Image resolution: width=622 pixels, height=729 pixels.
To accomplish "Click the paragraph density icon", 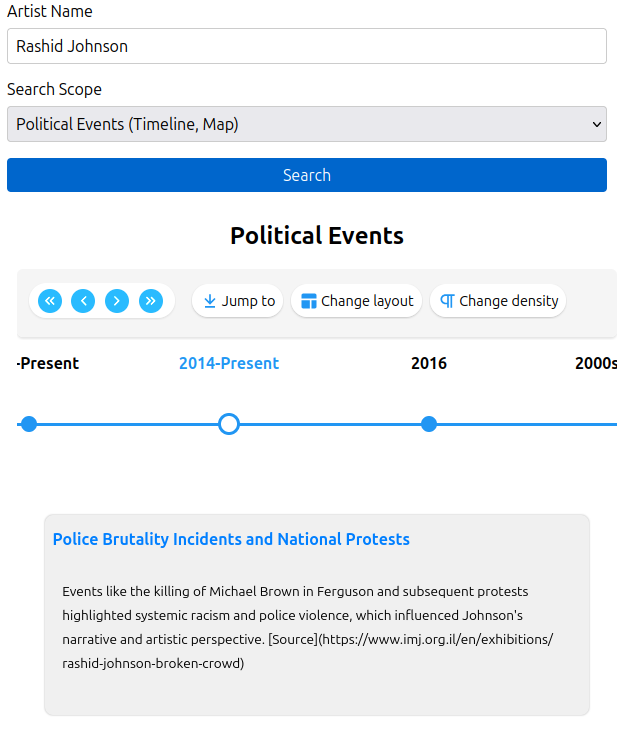I will tap(447, 301).
